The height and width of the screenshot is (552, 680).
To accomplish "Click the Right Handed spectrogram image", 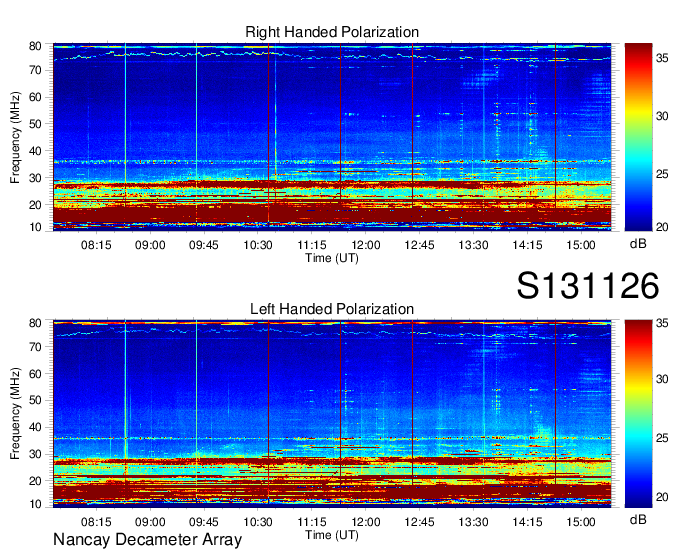I will coord(332,137).
